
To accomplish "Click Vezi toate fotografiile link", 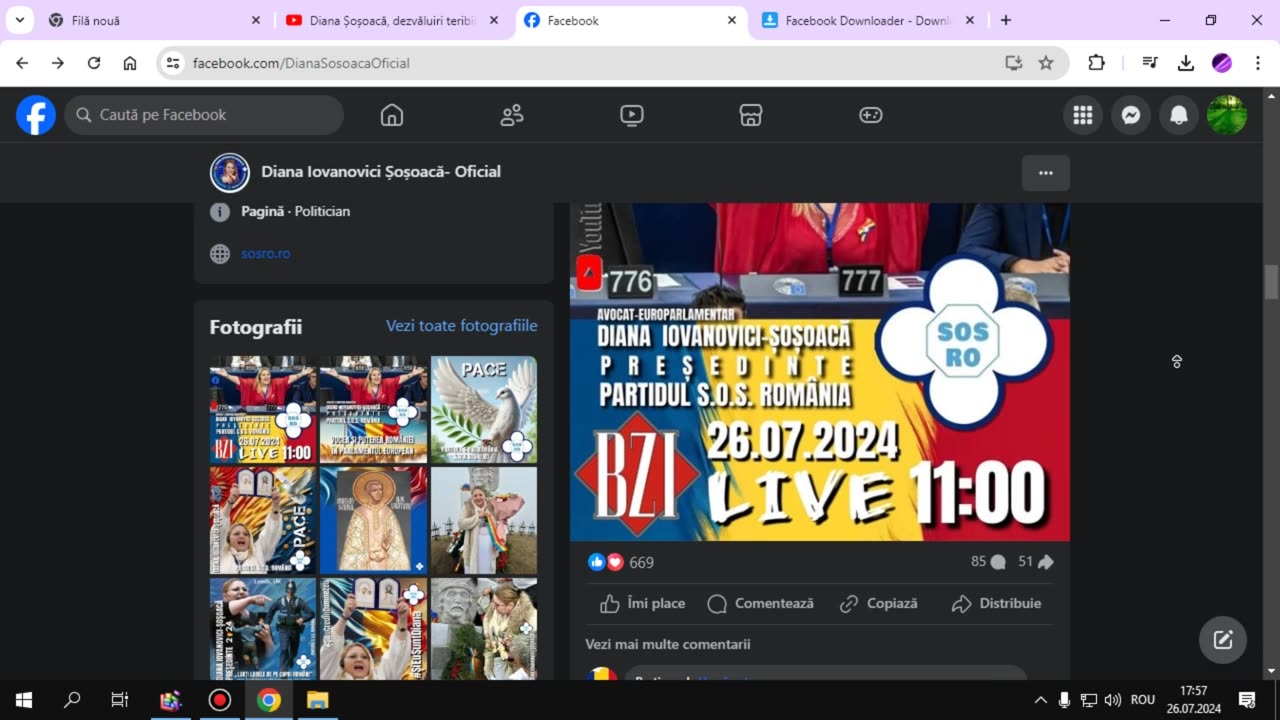I will point(462,326).
